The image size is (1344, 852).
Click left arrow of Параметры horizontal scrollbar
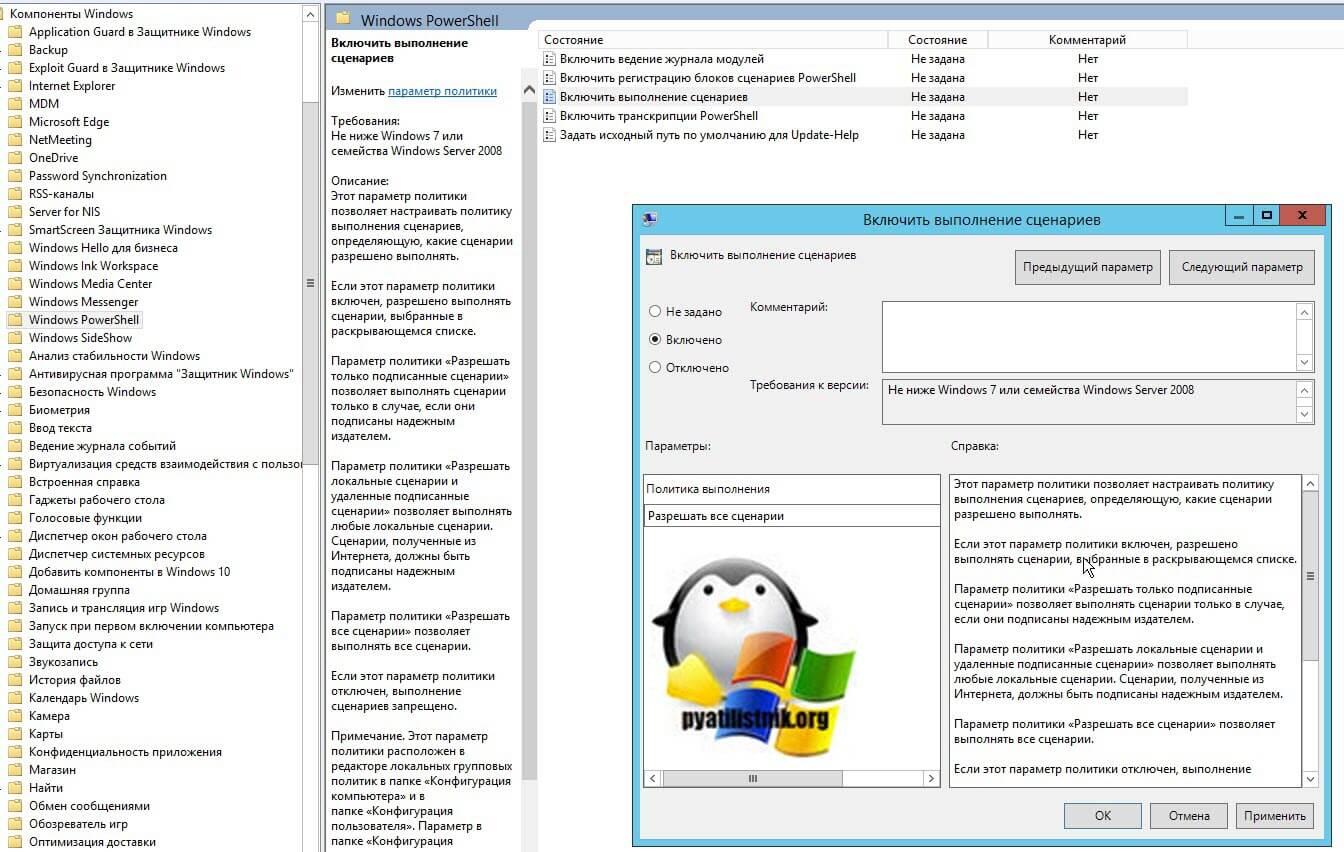(652, 778)
